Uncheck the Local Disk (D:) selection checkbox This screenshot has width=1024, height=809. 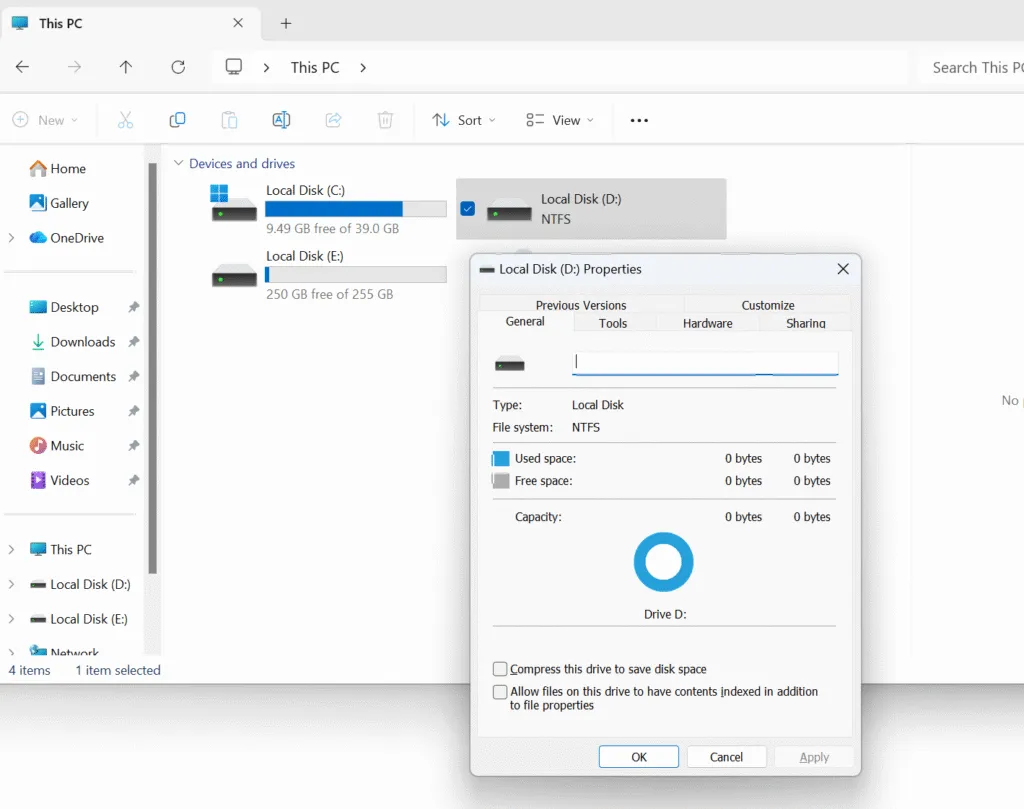point(467,209)
